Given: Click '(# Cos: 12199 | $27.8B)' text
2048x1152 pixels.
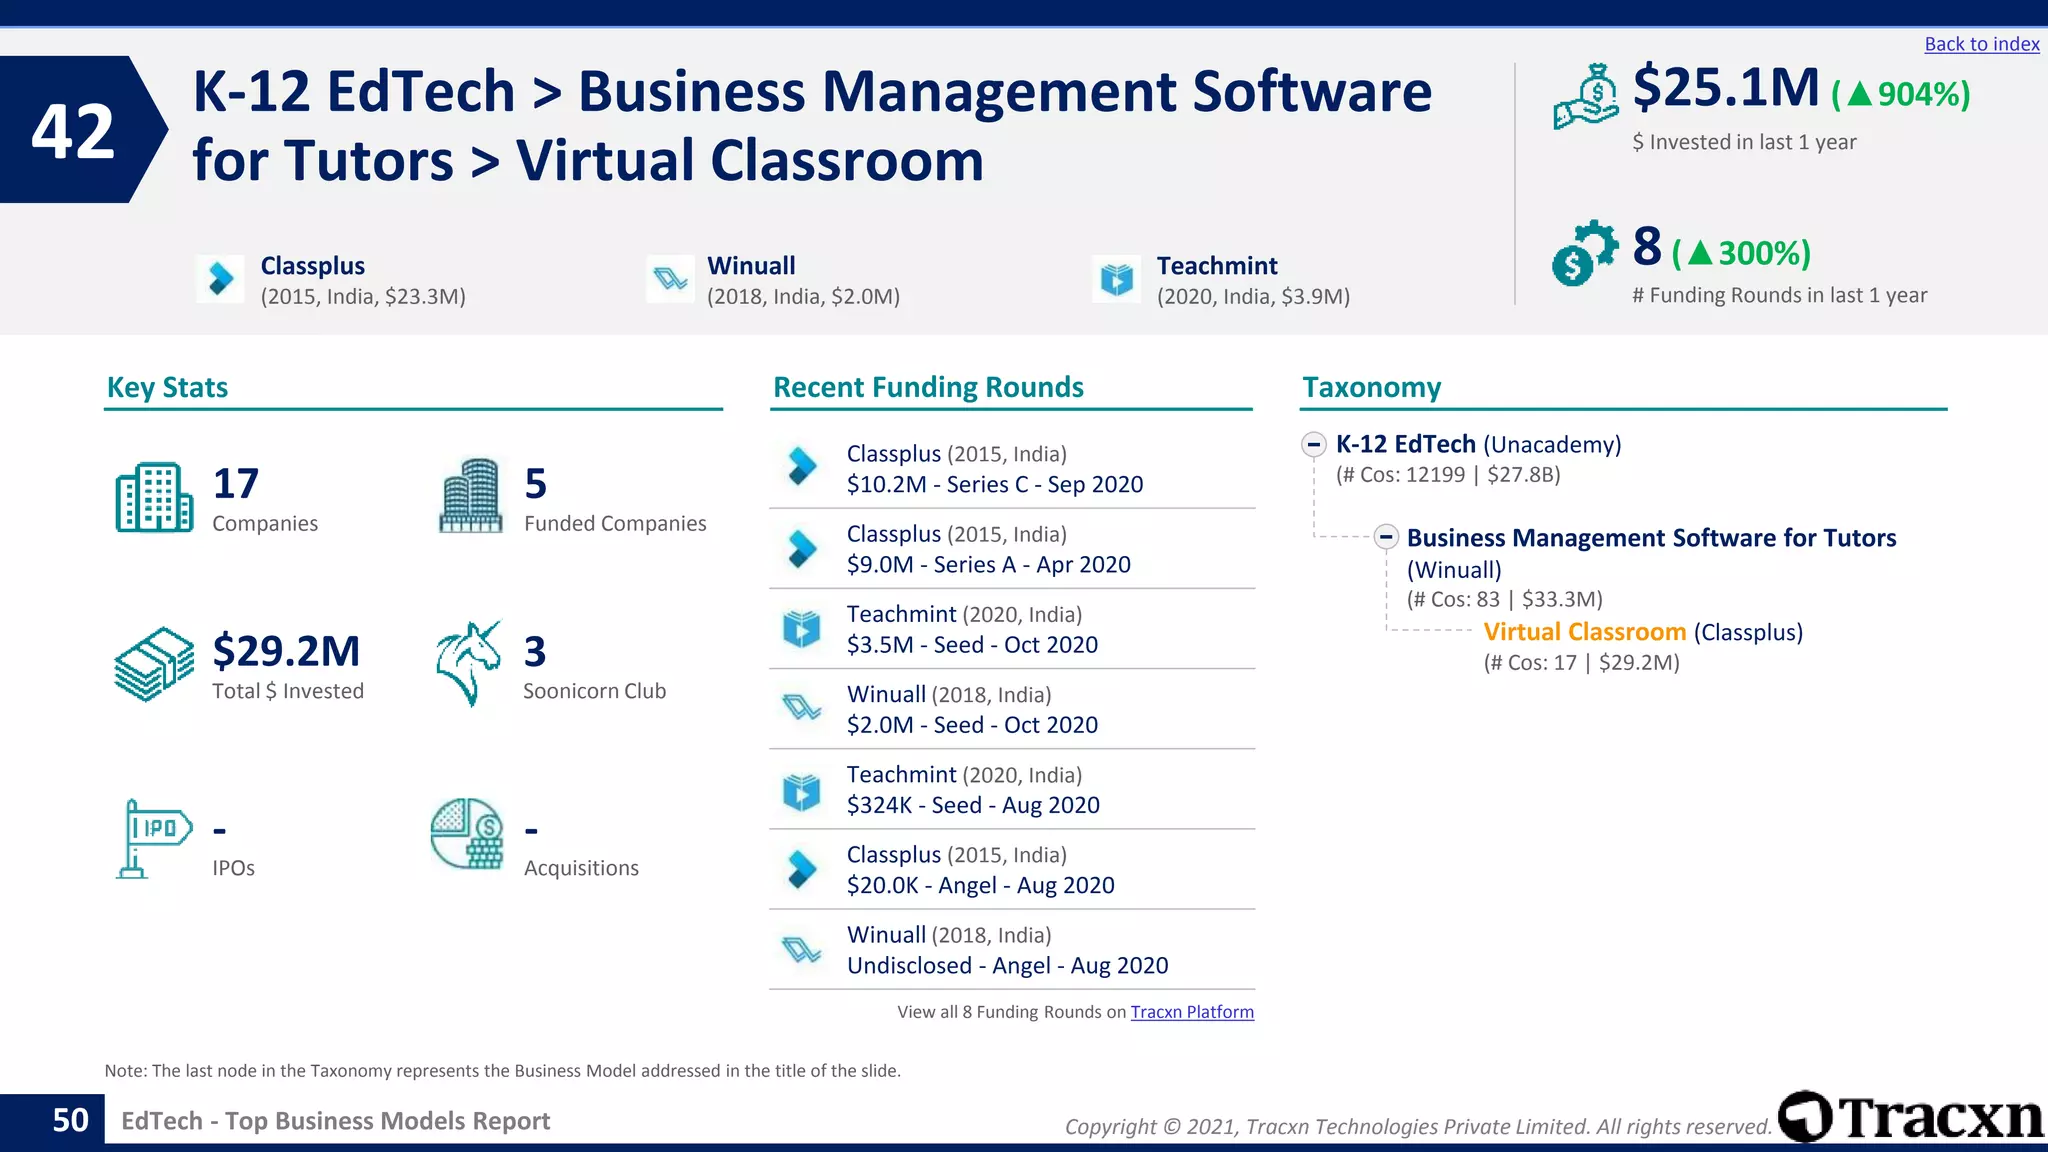Looking at the screenshot, I should click(1448, 475).
